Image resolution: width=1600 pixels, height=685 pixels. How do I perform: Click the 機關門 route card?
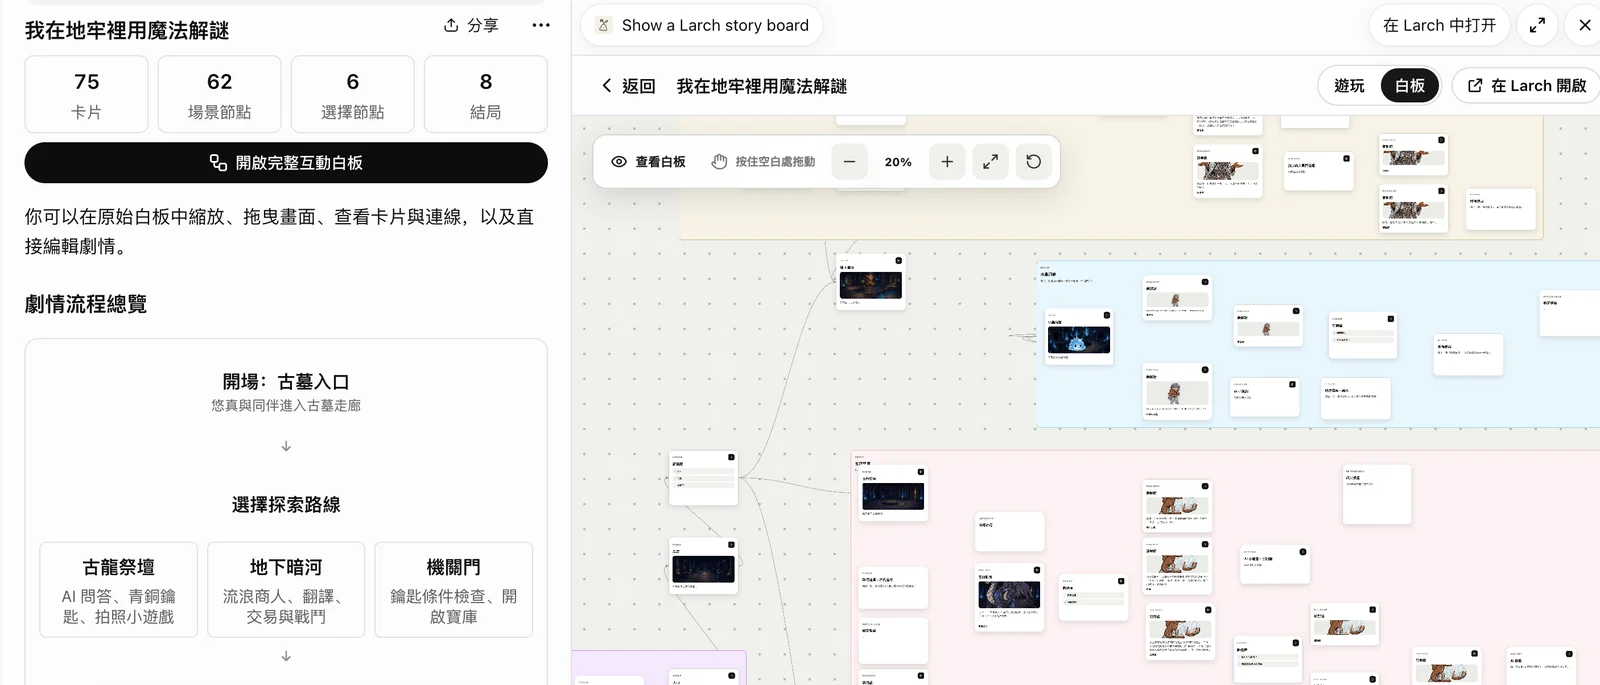pyautogui.click(x=454, y=590)
